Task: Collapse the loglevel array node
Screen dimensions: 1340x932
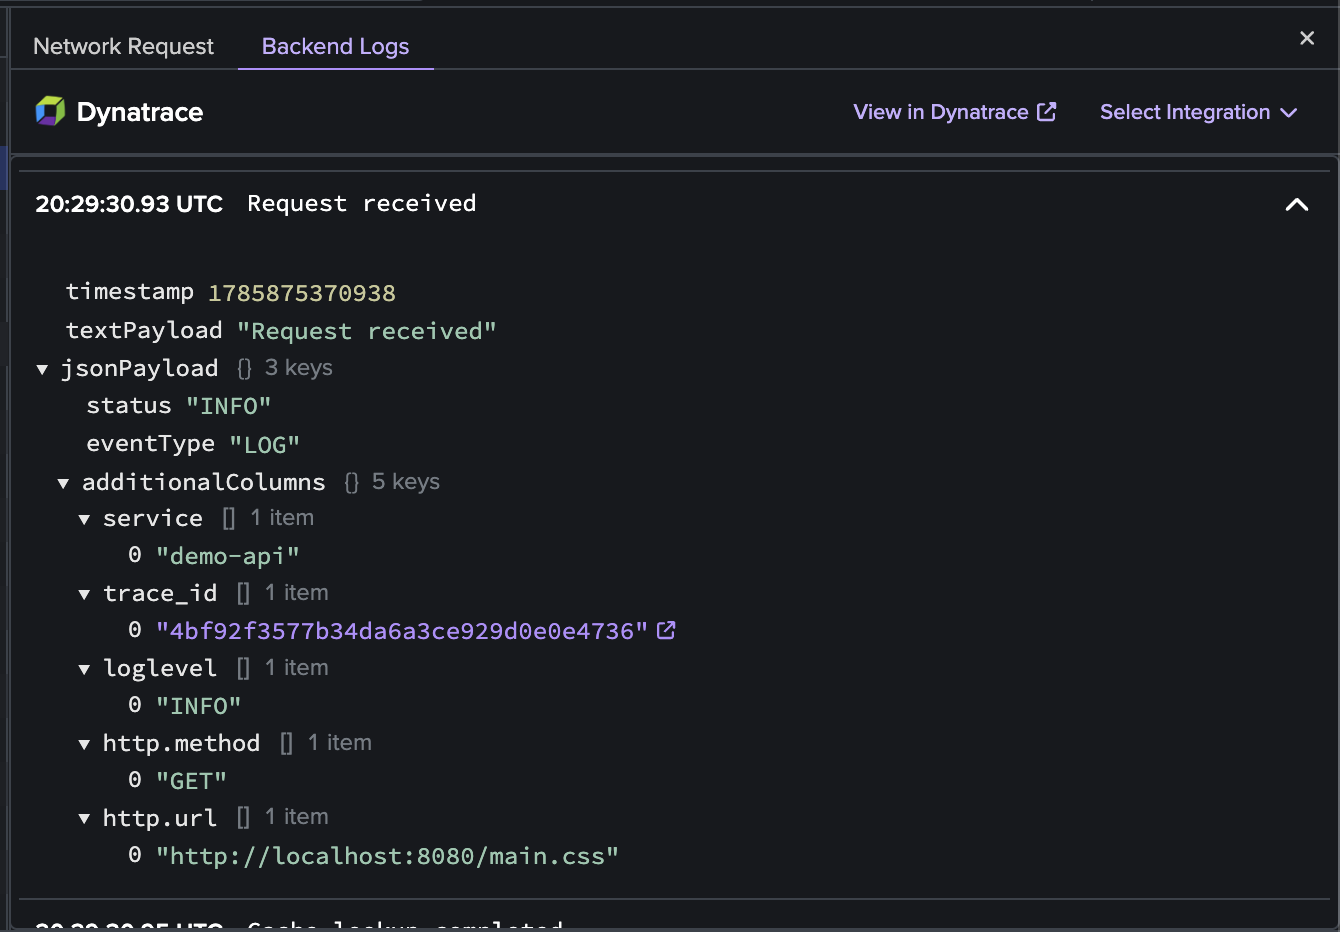Action: click(84, 669)
